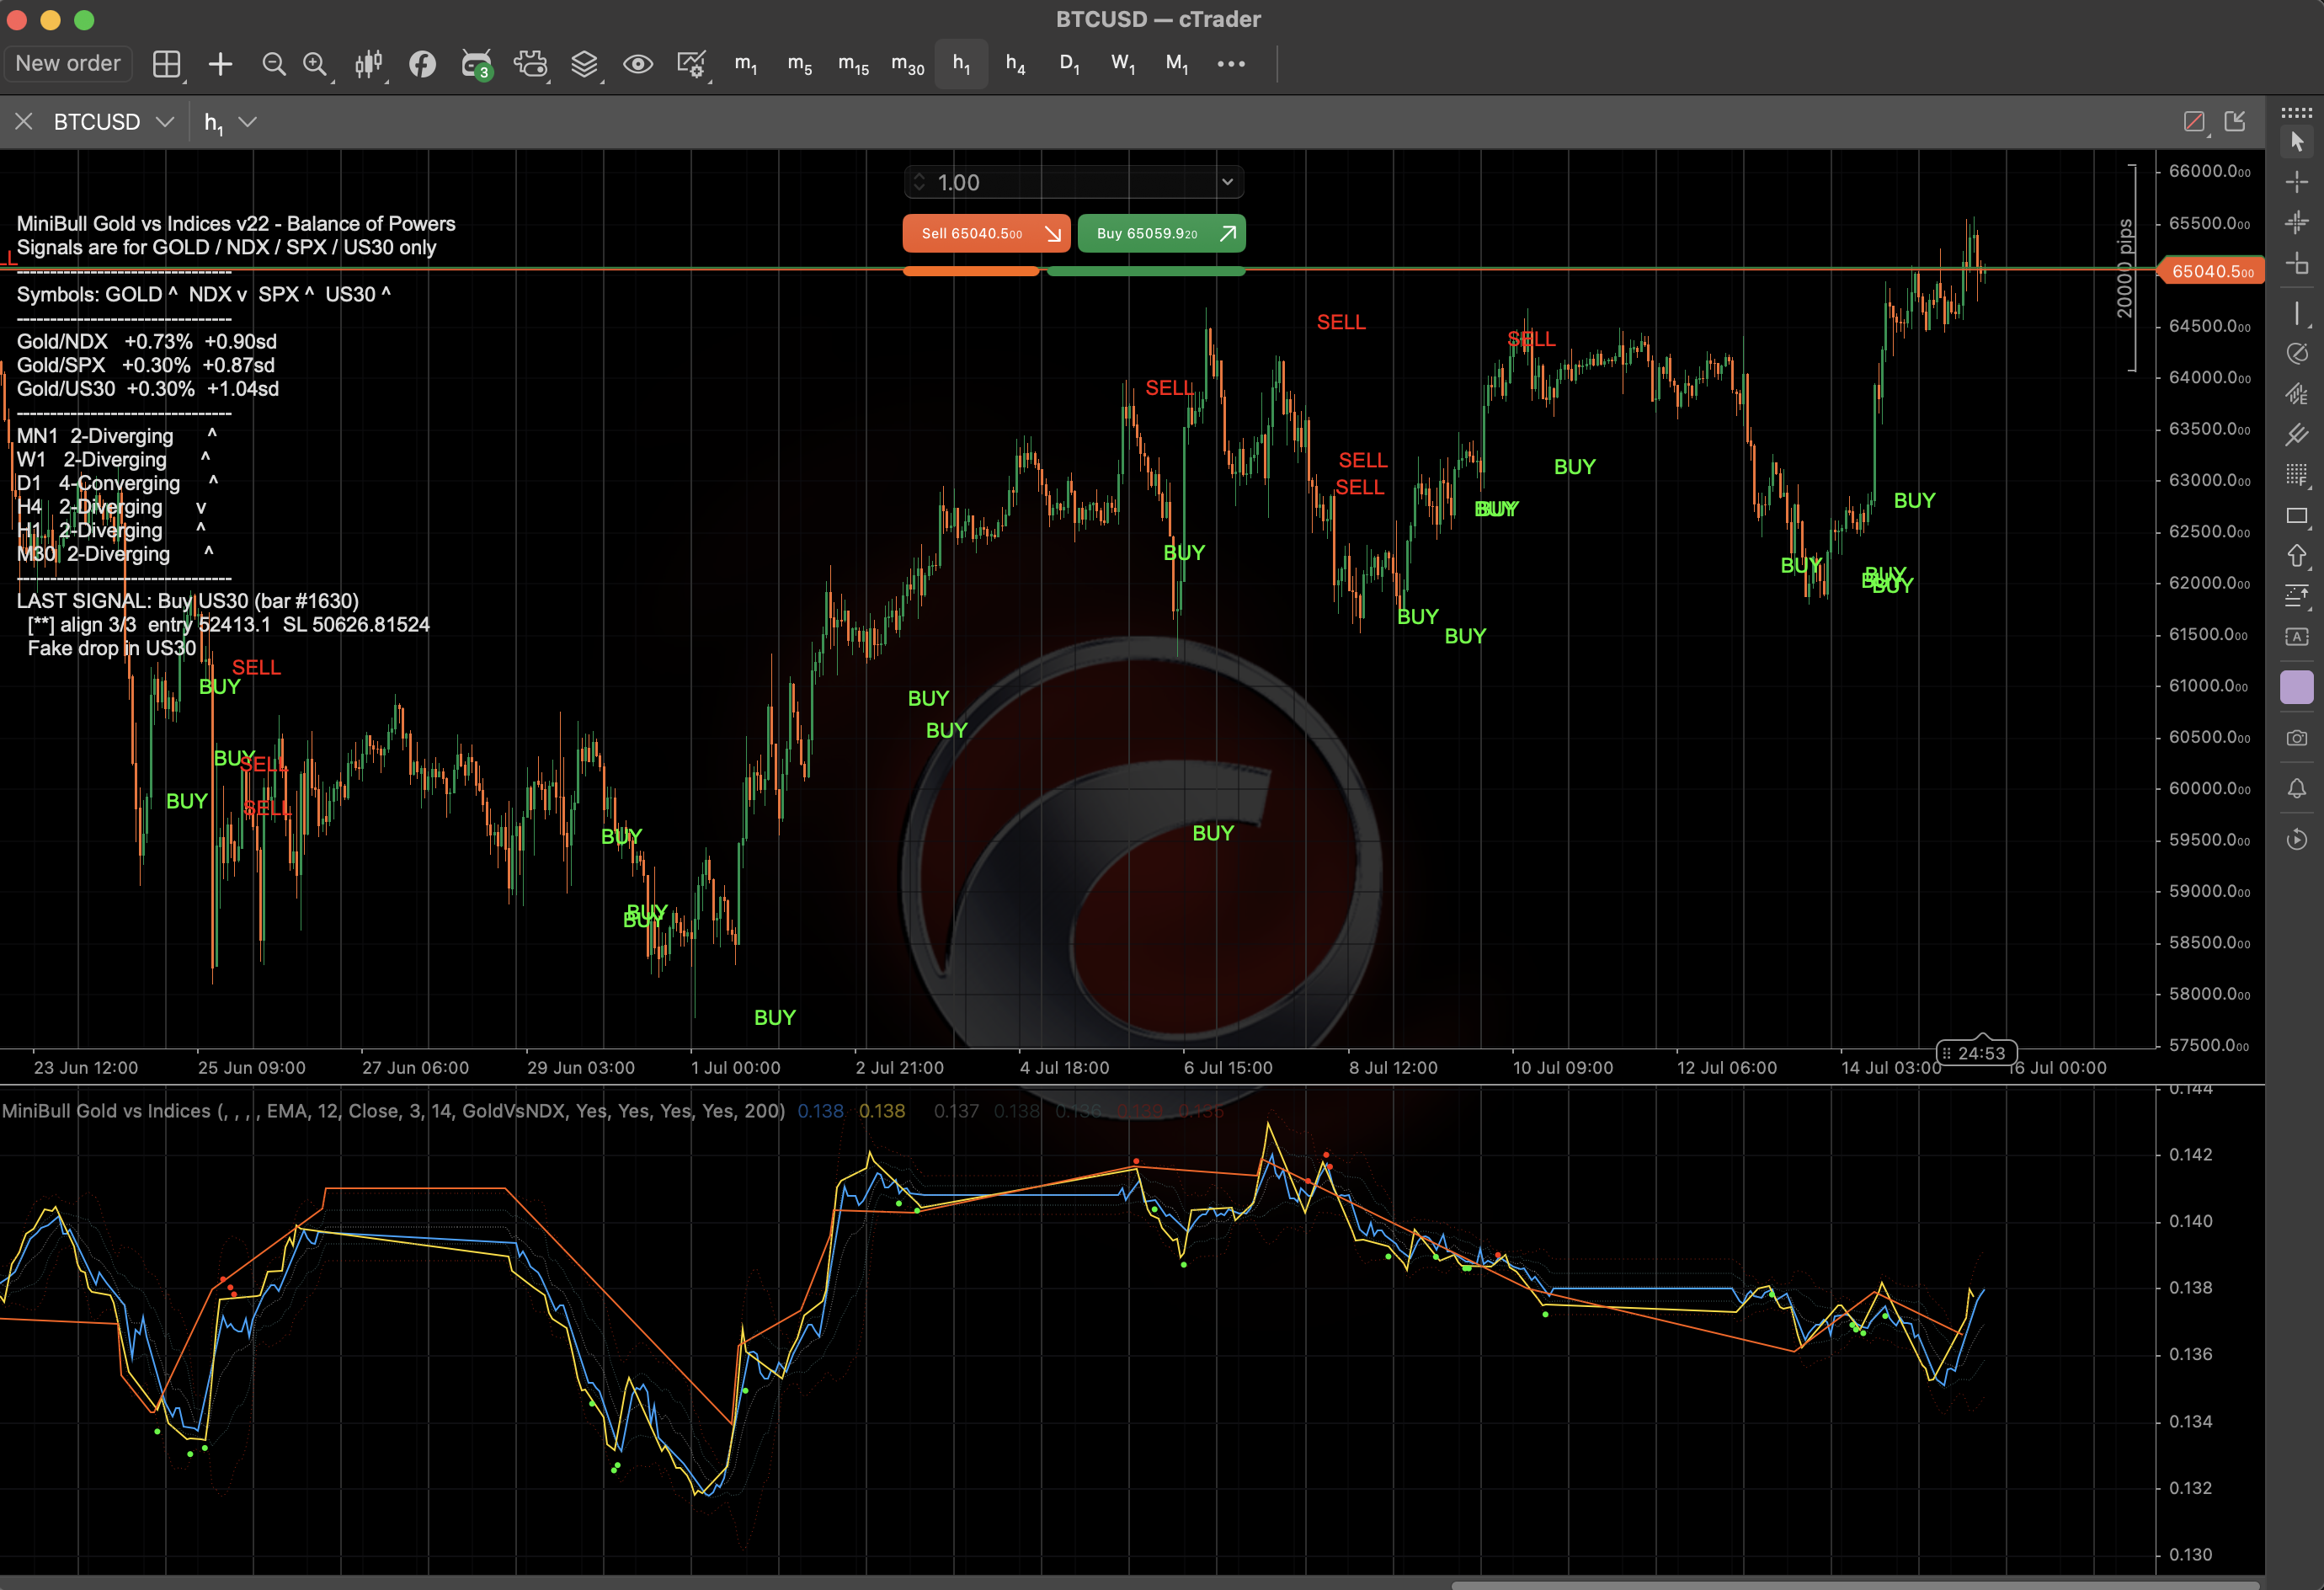This screenshot has height=1590, width=2324.
Task: Select the Fibonacci expansion E tool
Action: 2297,393
